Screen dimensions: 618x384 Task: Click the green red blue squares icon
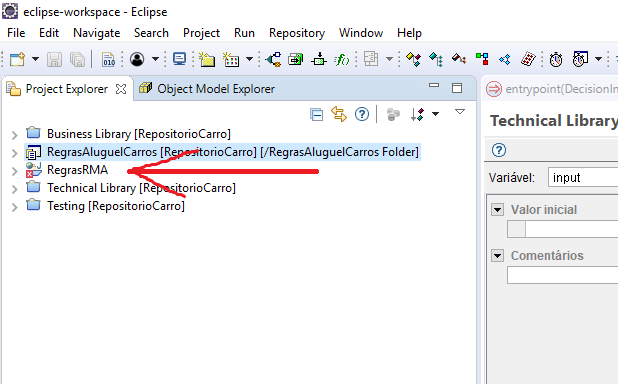(482, 60)
